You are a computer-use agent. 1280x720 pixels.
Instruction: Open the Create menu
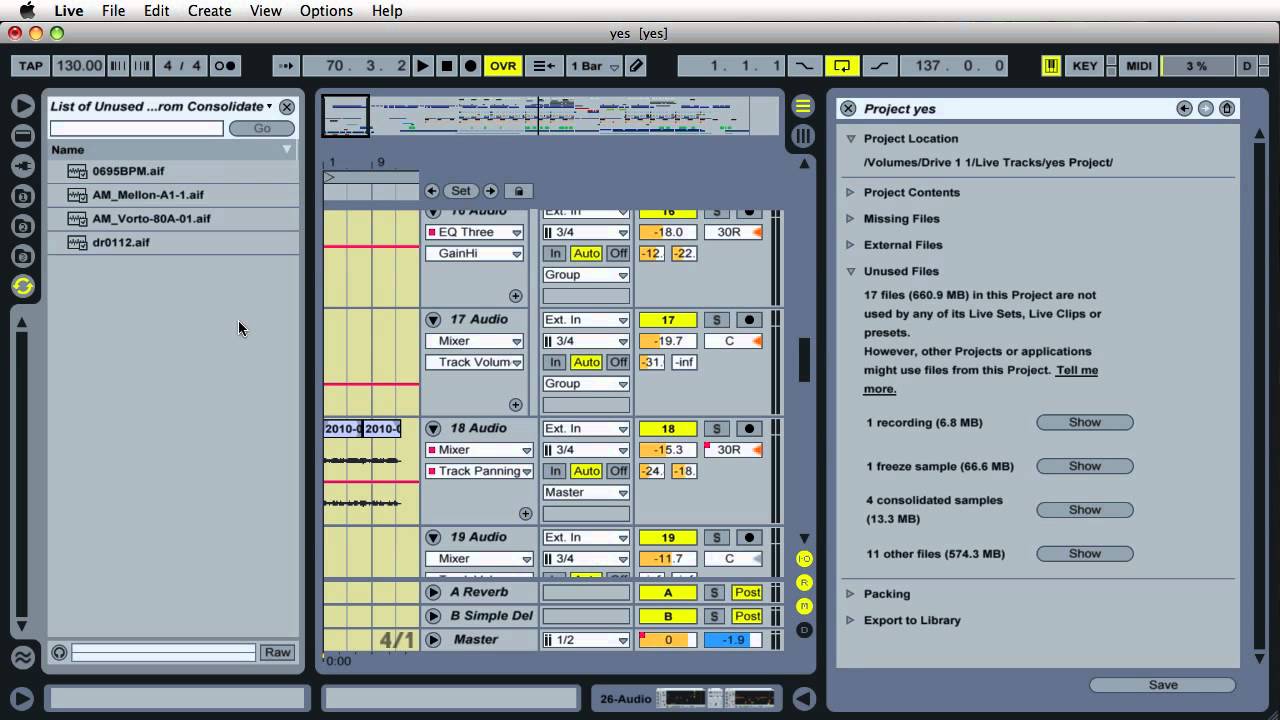click(210, 11)
